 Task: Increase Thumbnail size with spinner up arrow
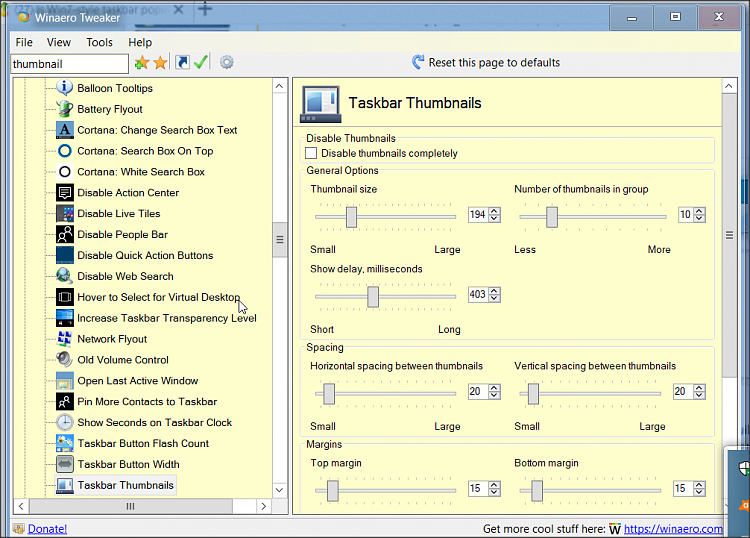point(495,211)
